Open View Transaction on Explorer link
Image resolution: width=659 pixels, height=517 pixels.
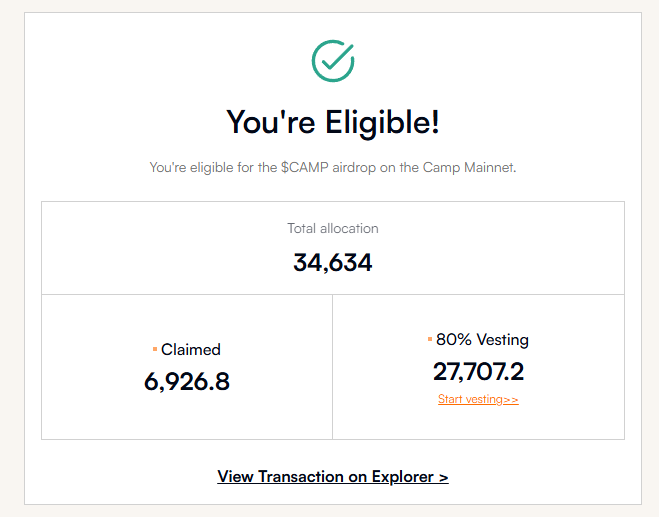[333, 477]
